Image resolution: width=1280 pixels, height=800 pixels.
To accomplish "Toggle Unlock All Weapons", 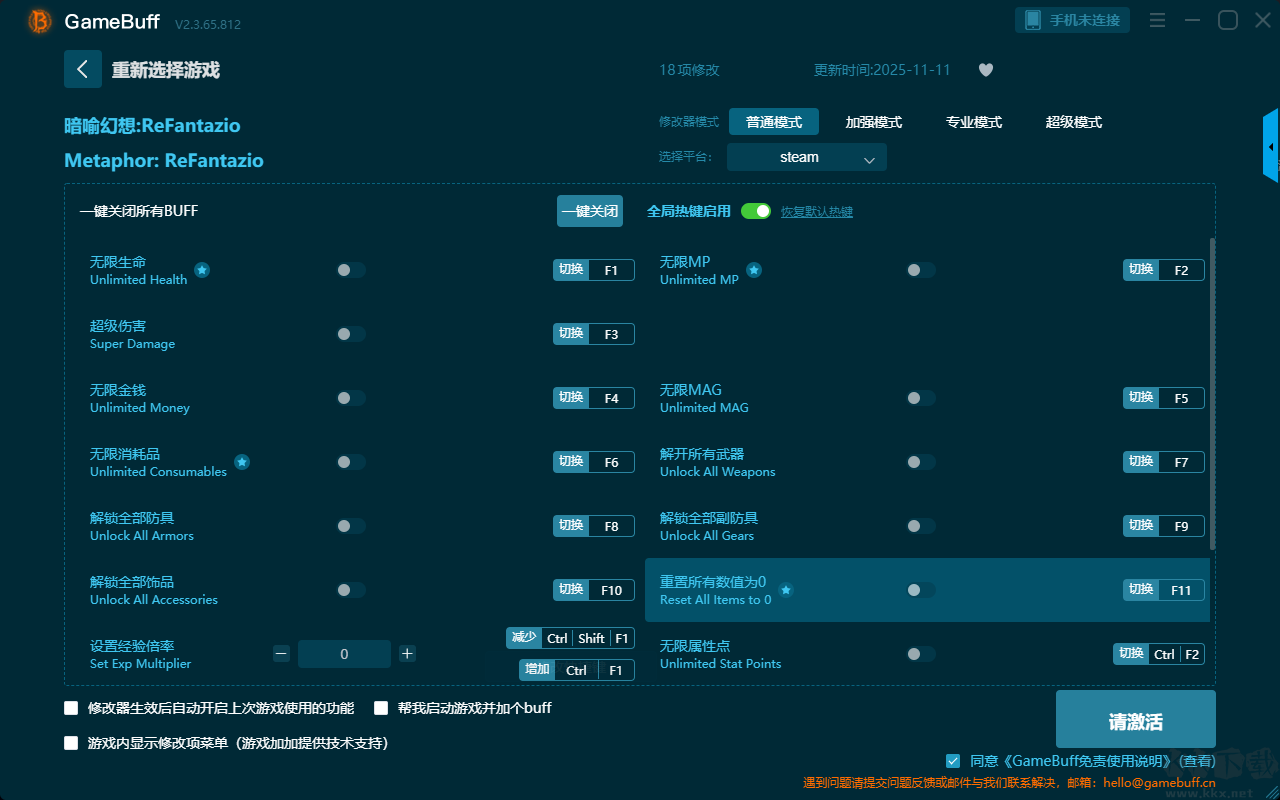I will click(x=921, y=462).
